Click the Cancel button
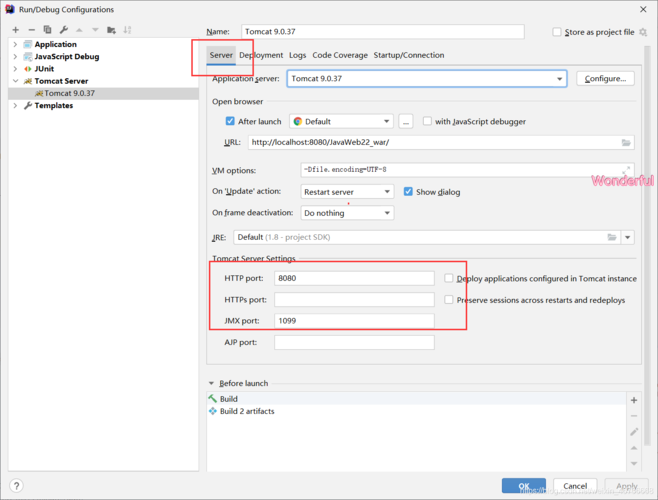 575,486
